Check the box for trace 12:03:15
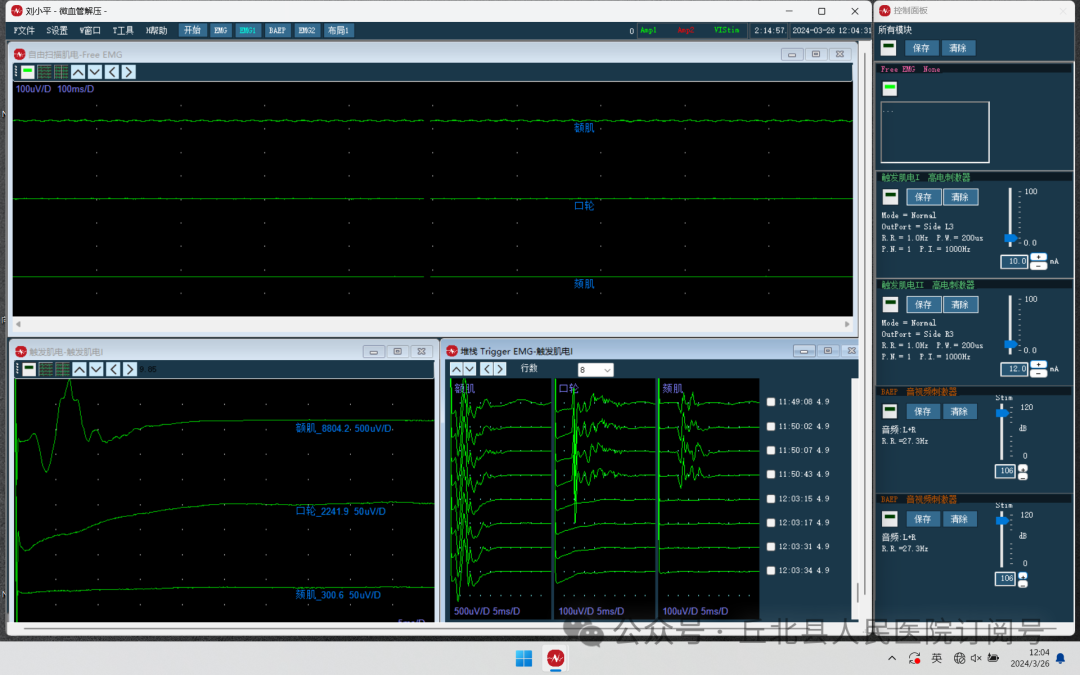 771,499
